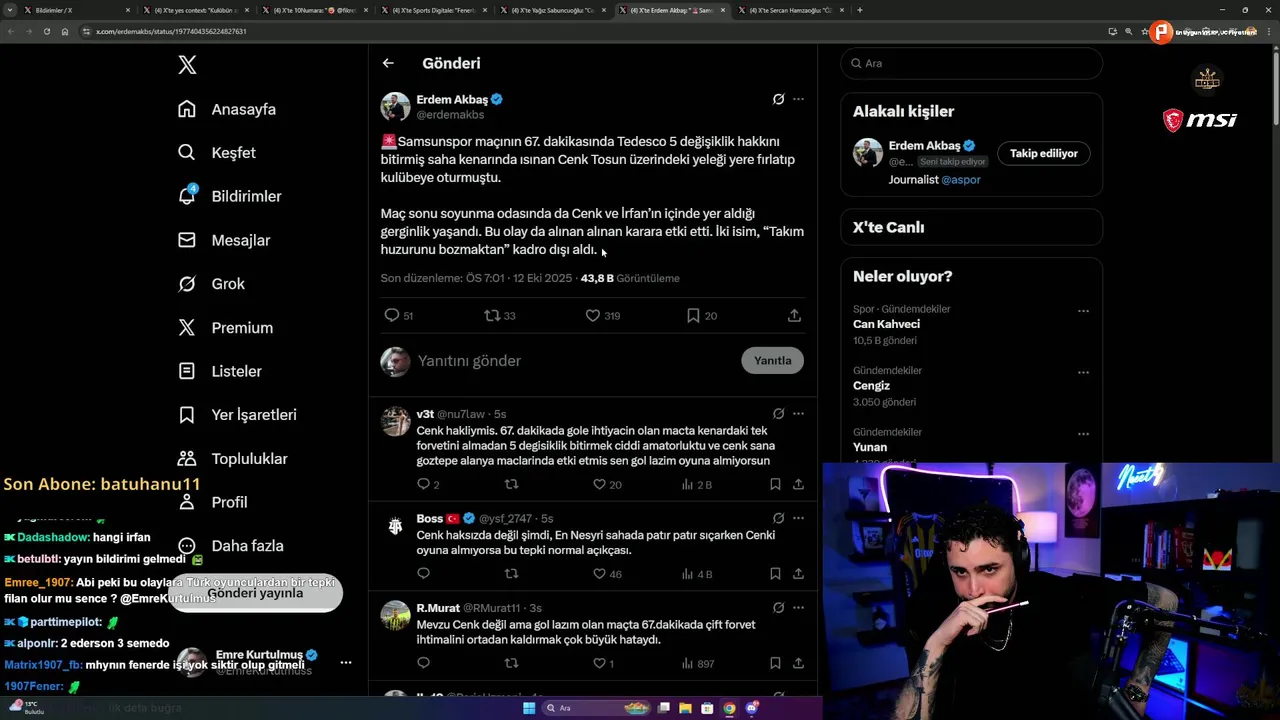Screen dimensions: 1280x720
Task: Open more options on R.Murat's reply
Action: (x=798, y=607)
